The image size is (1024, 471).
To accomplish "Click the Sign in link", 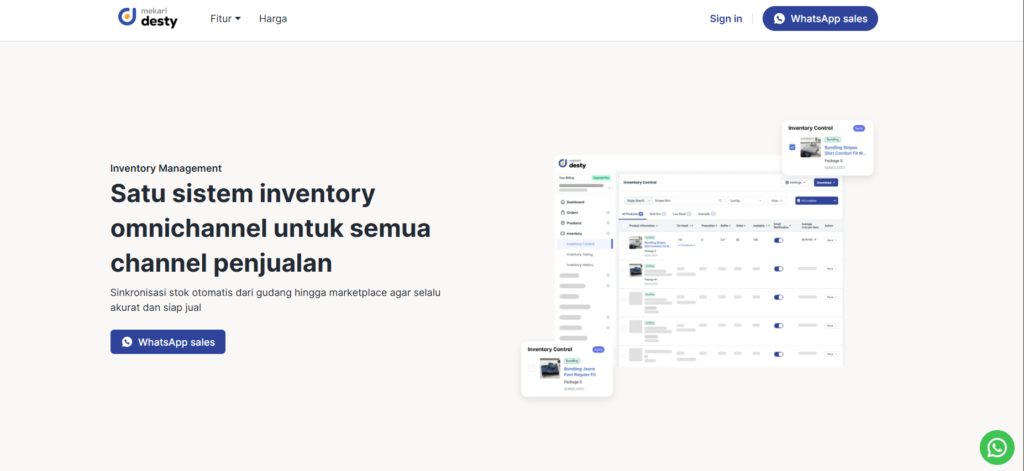I will (726, 18).
